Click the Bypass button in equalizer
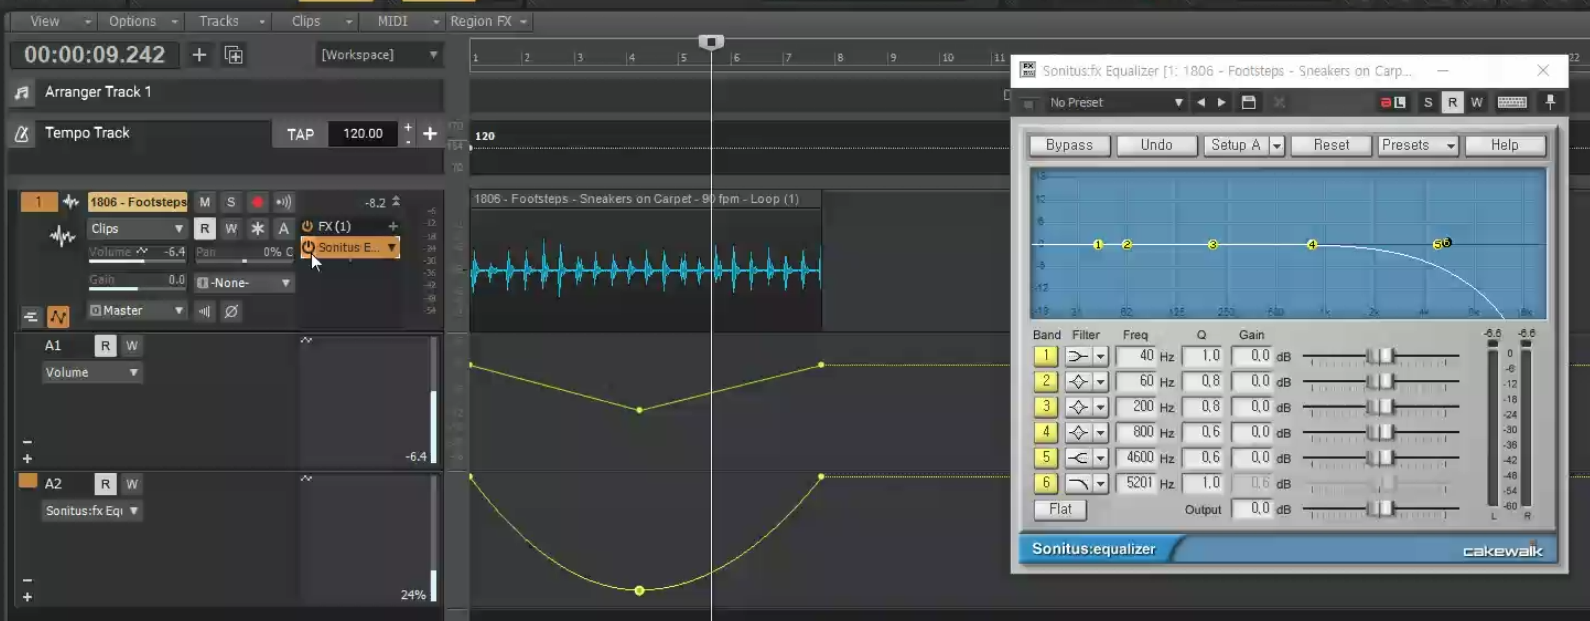 click(1069, 146)
